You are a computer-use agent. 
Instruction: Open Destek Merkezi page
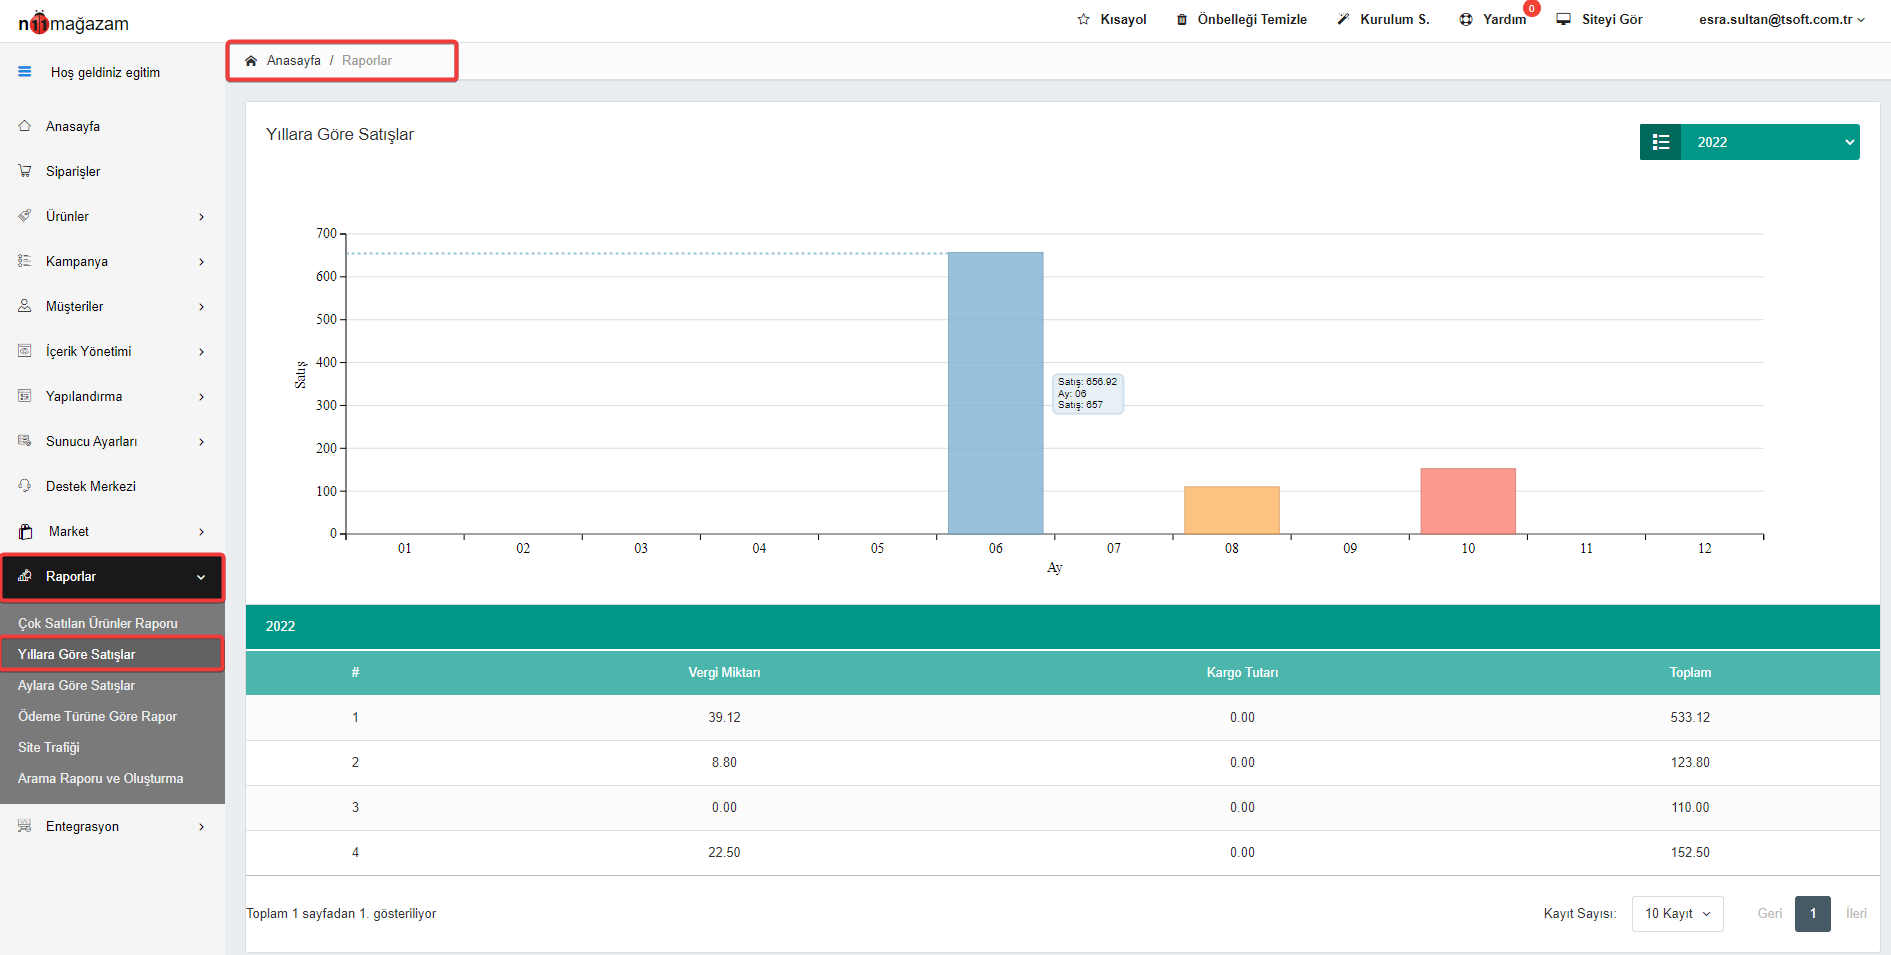91,486
